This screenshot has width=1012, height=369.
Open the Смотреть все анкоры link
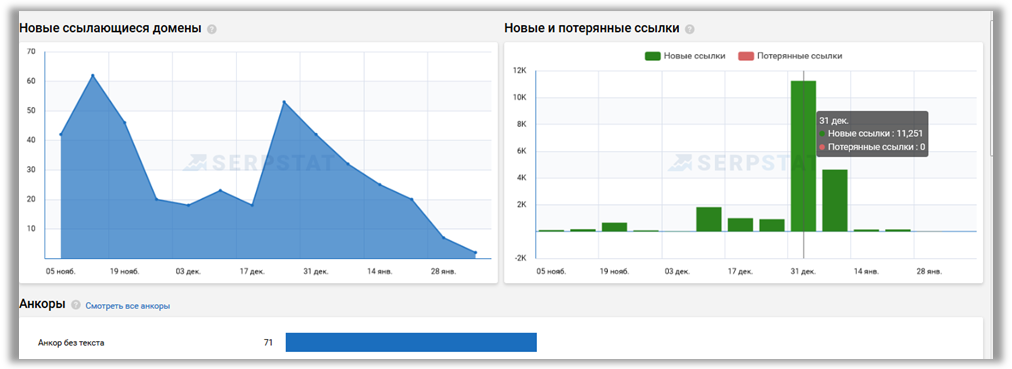click(x=128, y=306)
